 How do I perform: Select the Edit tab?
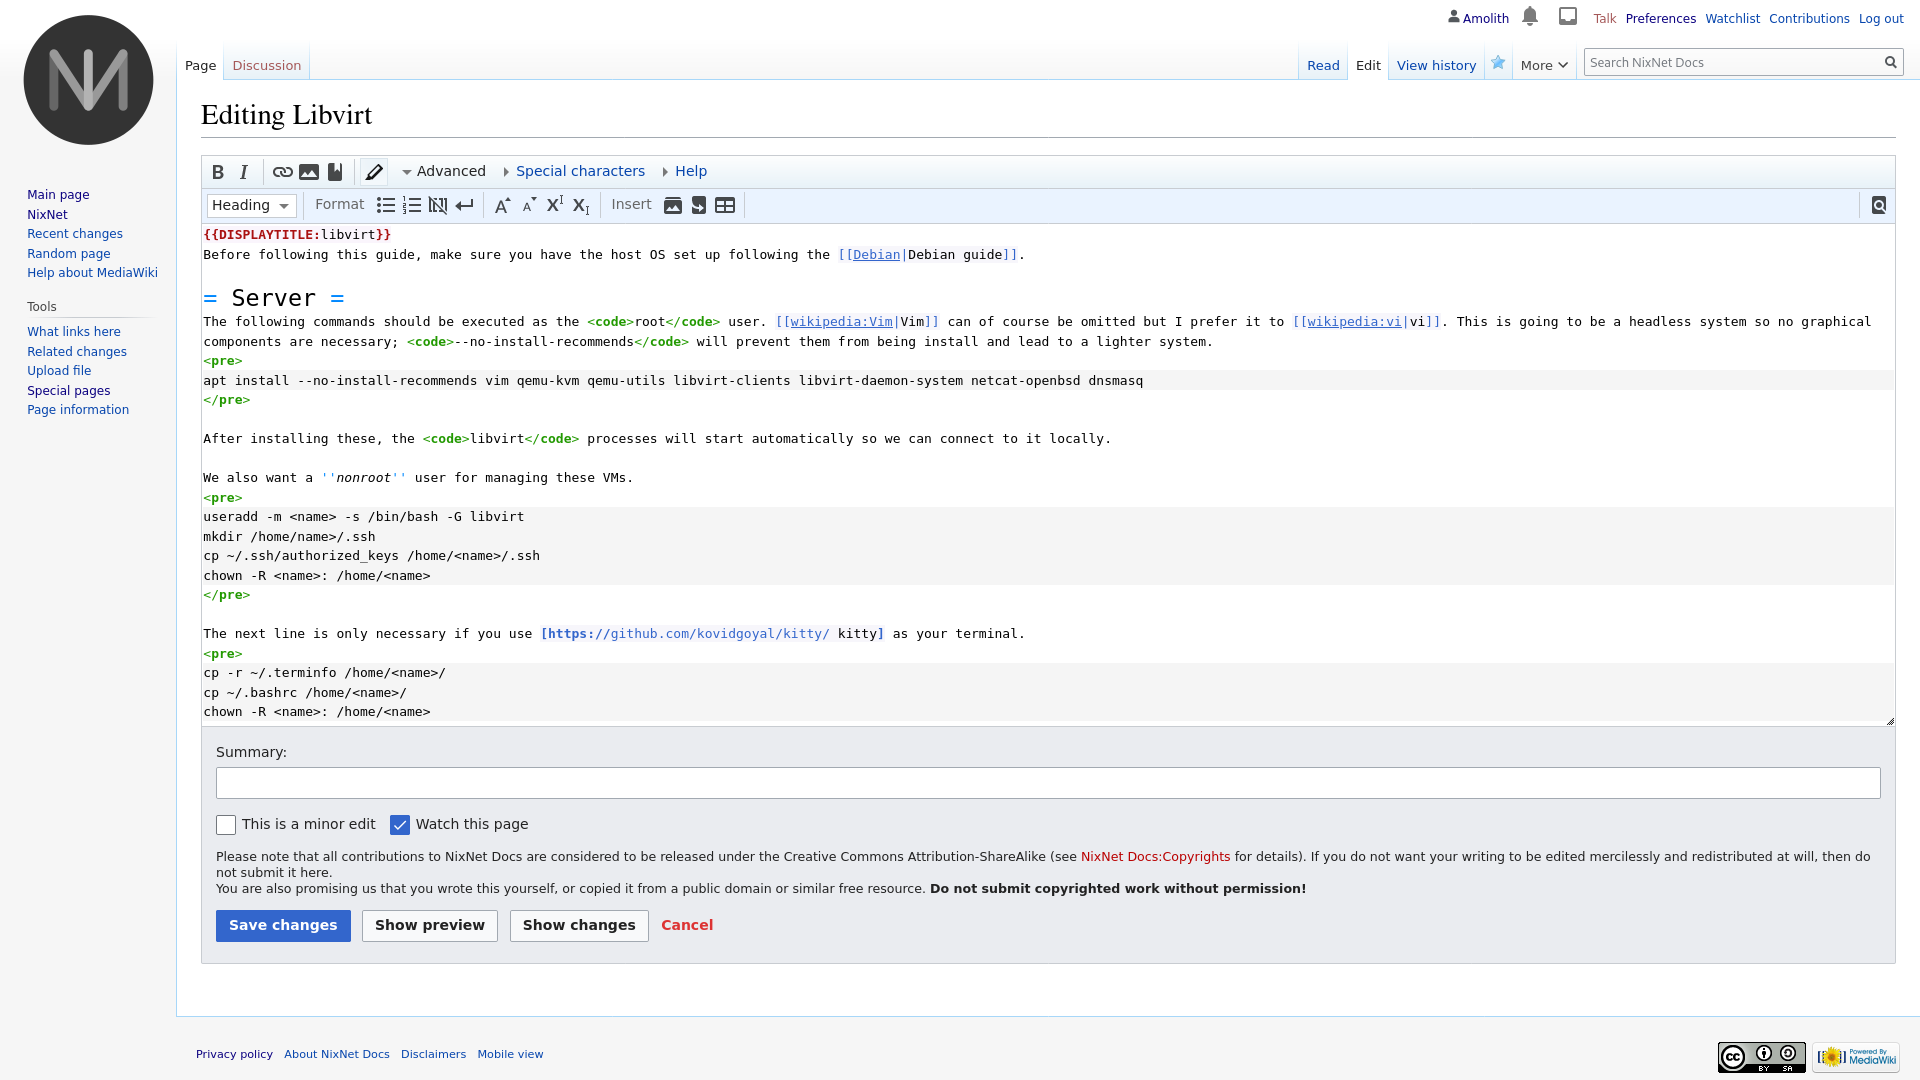[1368, 65]
